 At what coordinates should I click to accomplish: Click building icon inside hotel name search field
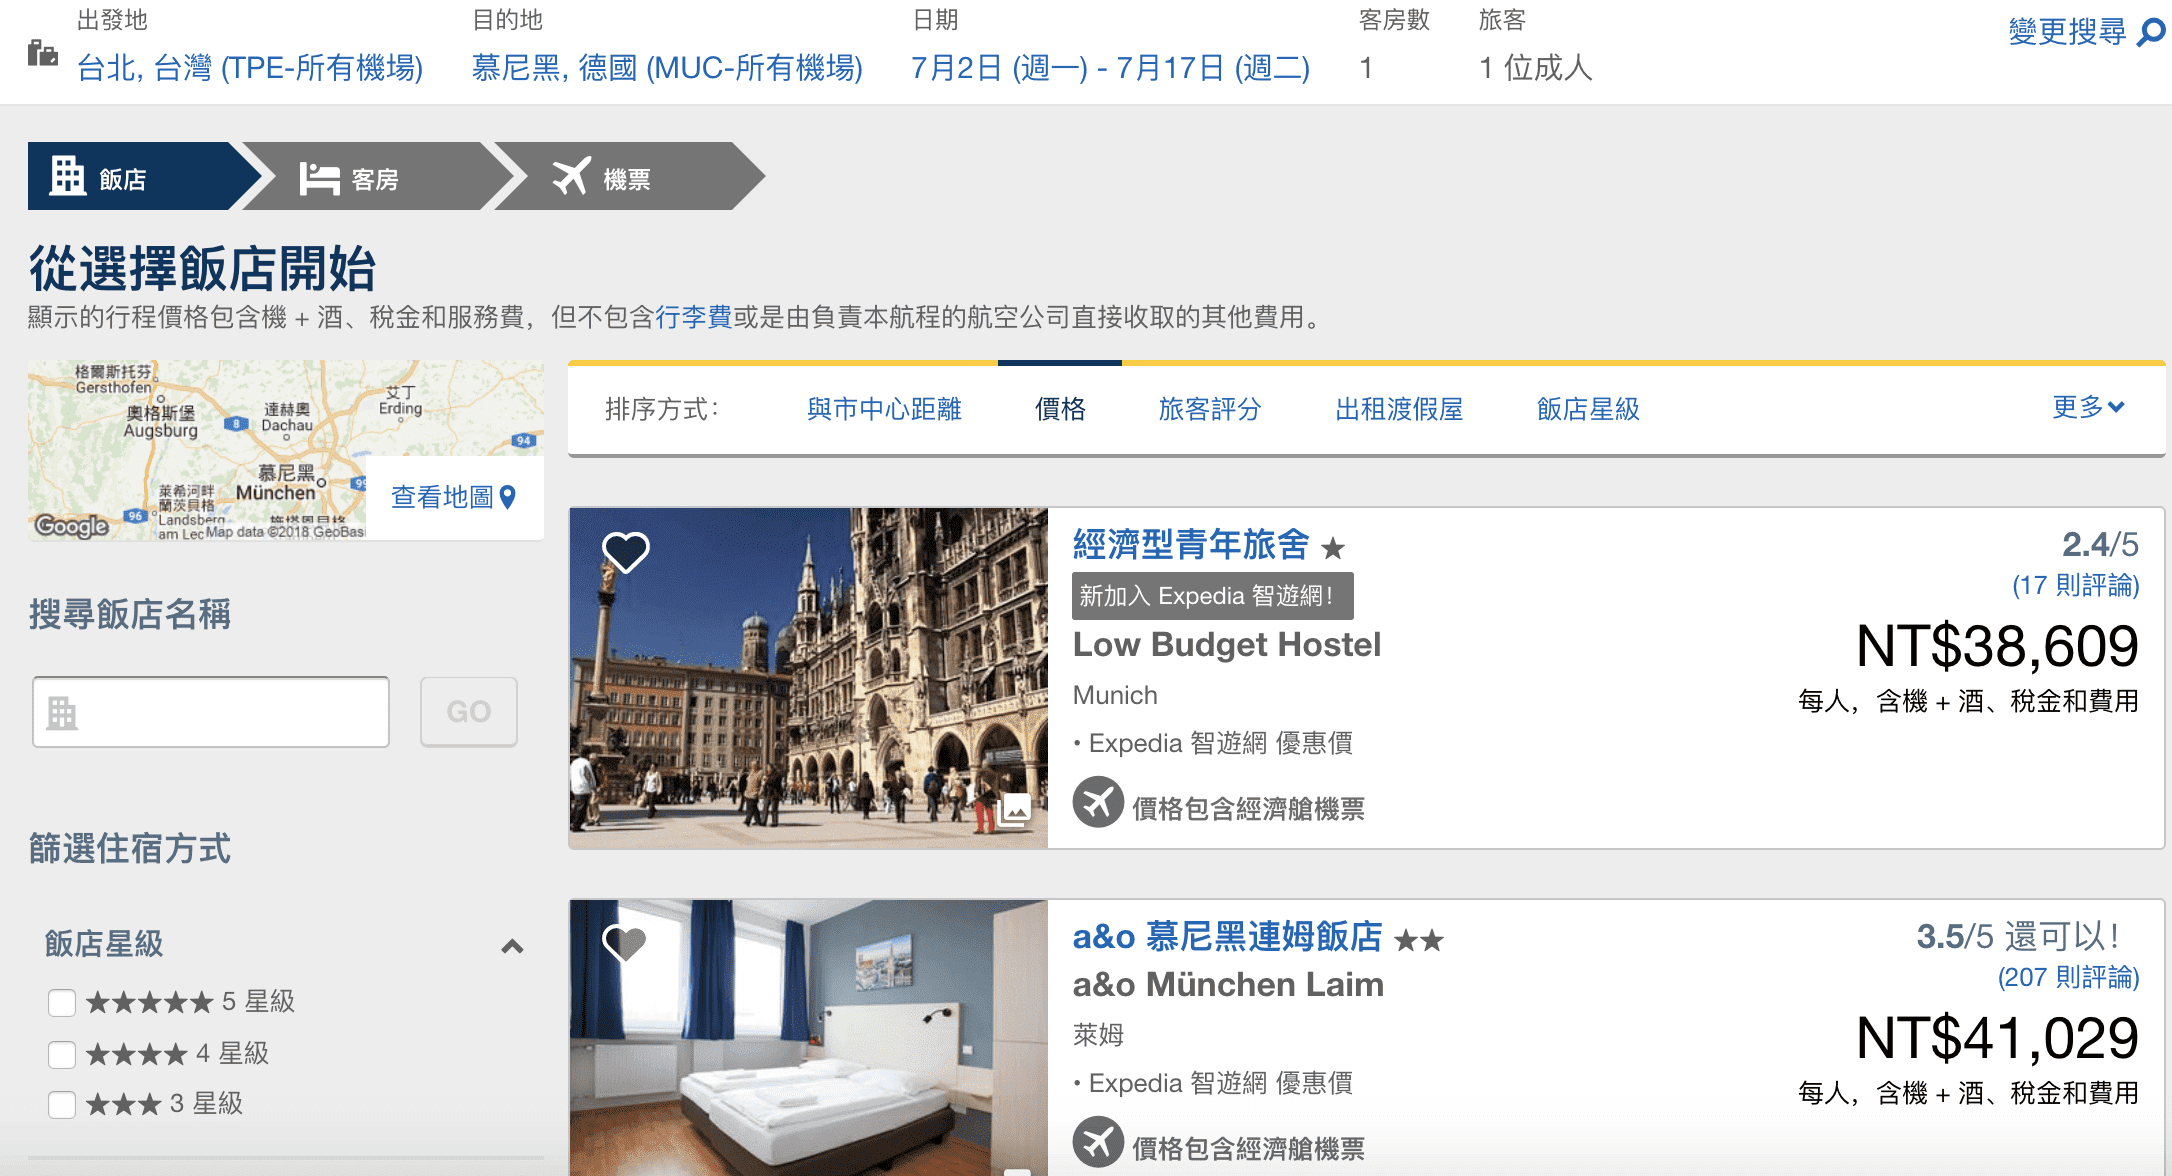(x=62, y=712)
